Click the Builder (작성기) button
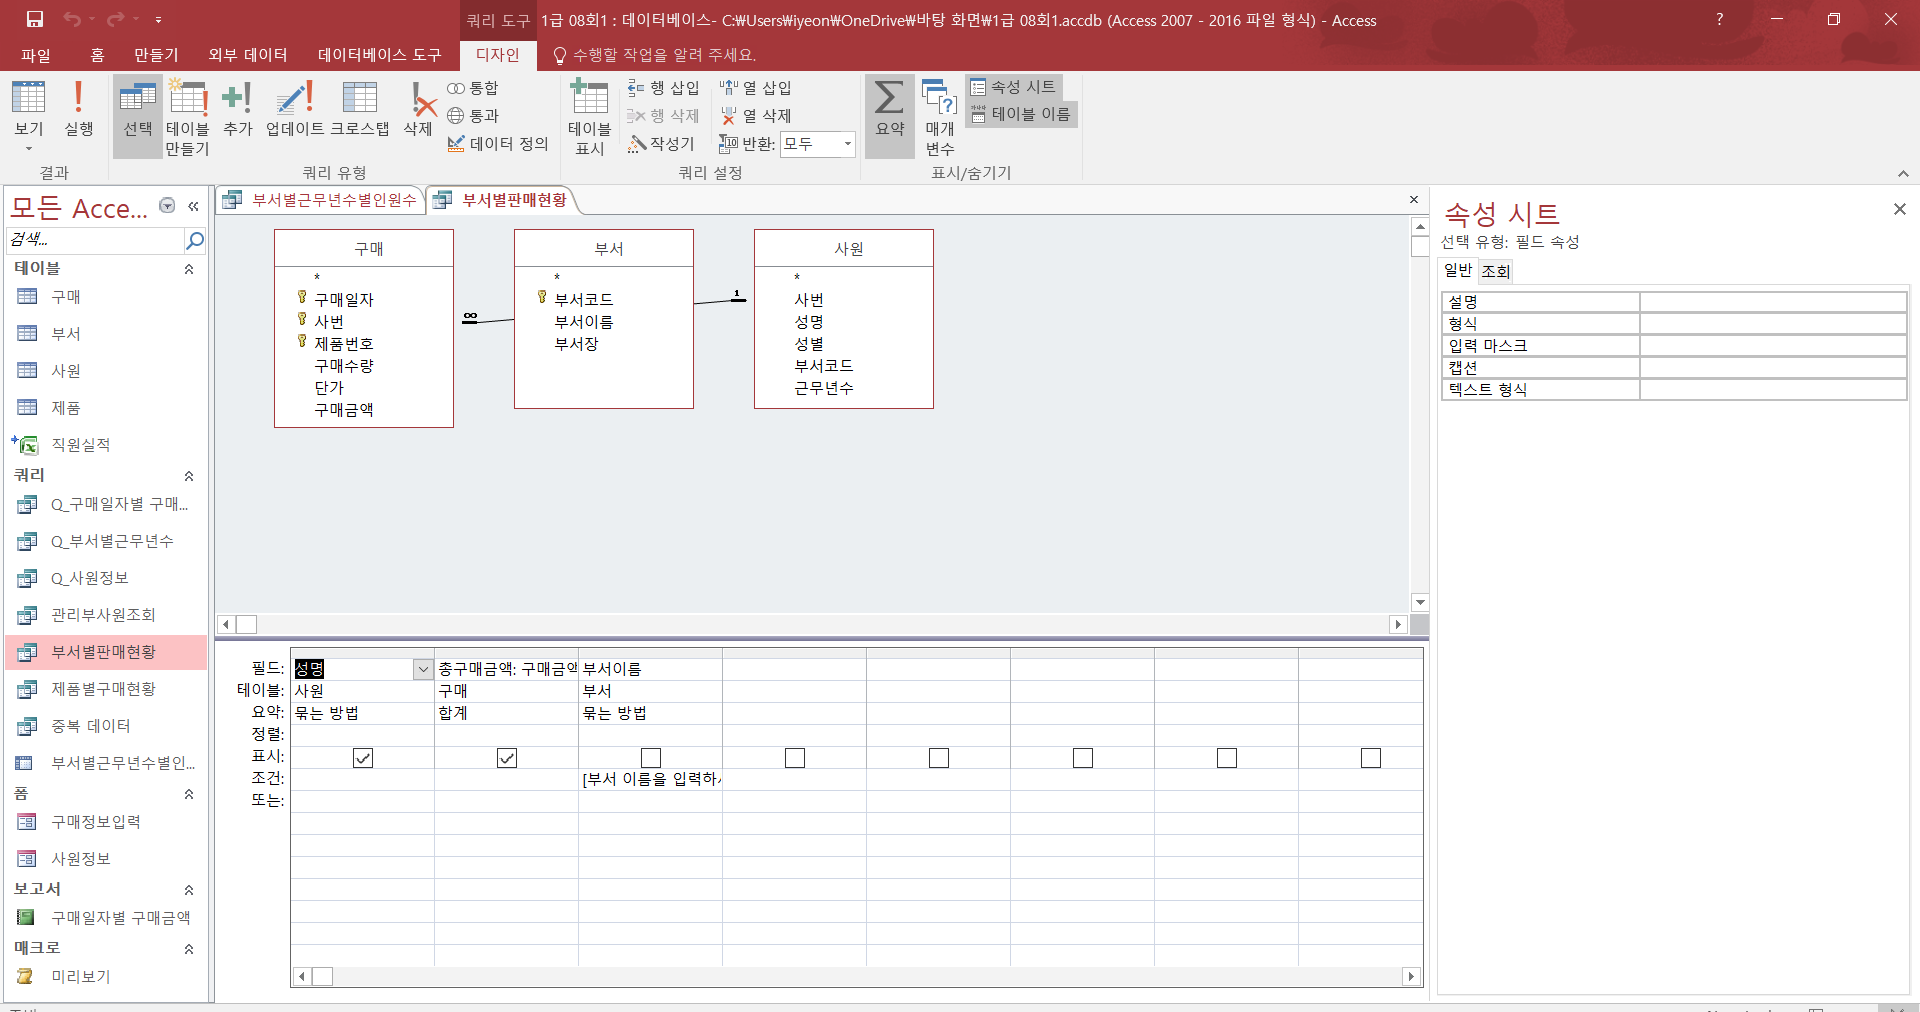 coord(661,144)
